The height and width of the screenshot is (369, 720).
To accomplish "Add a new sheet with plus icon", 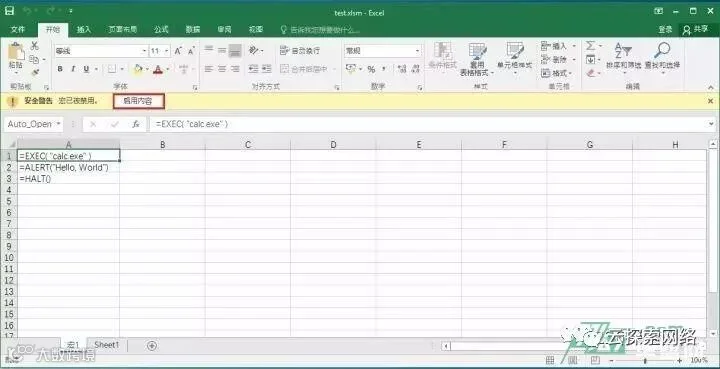I will (152, 345).
